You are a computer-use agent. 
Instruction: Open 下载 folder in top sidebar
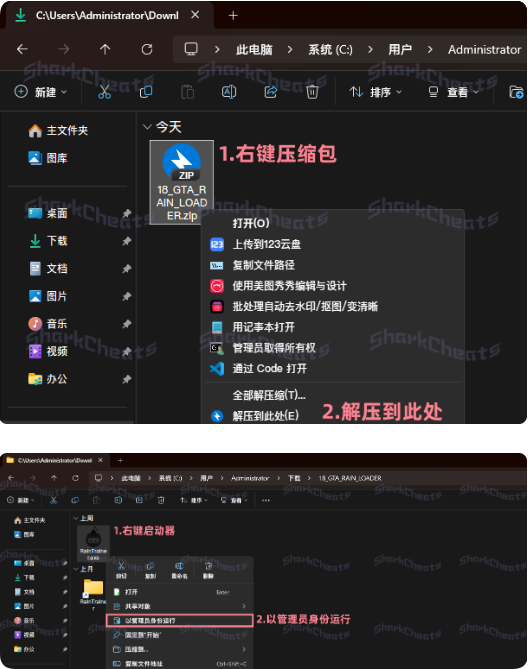point(57,241)
